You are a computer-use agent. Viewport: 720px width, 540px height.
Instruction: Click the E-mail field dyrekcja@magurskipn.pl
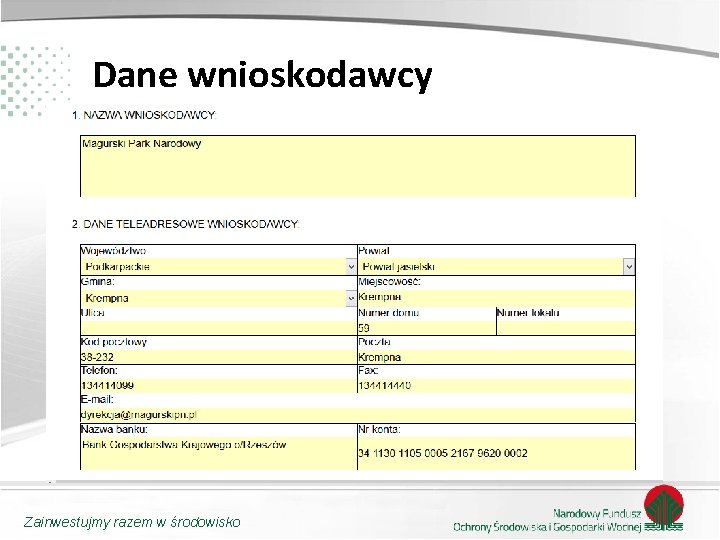click(358, 415)
